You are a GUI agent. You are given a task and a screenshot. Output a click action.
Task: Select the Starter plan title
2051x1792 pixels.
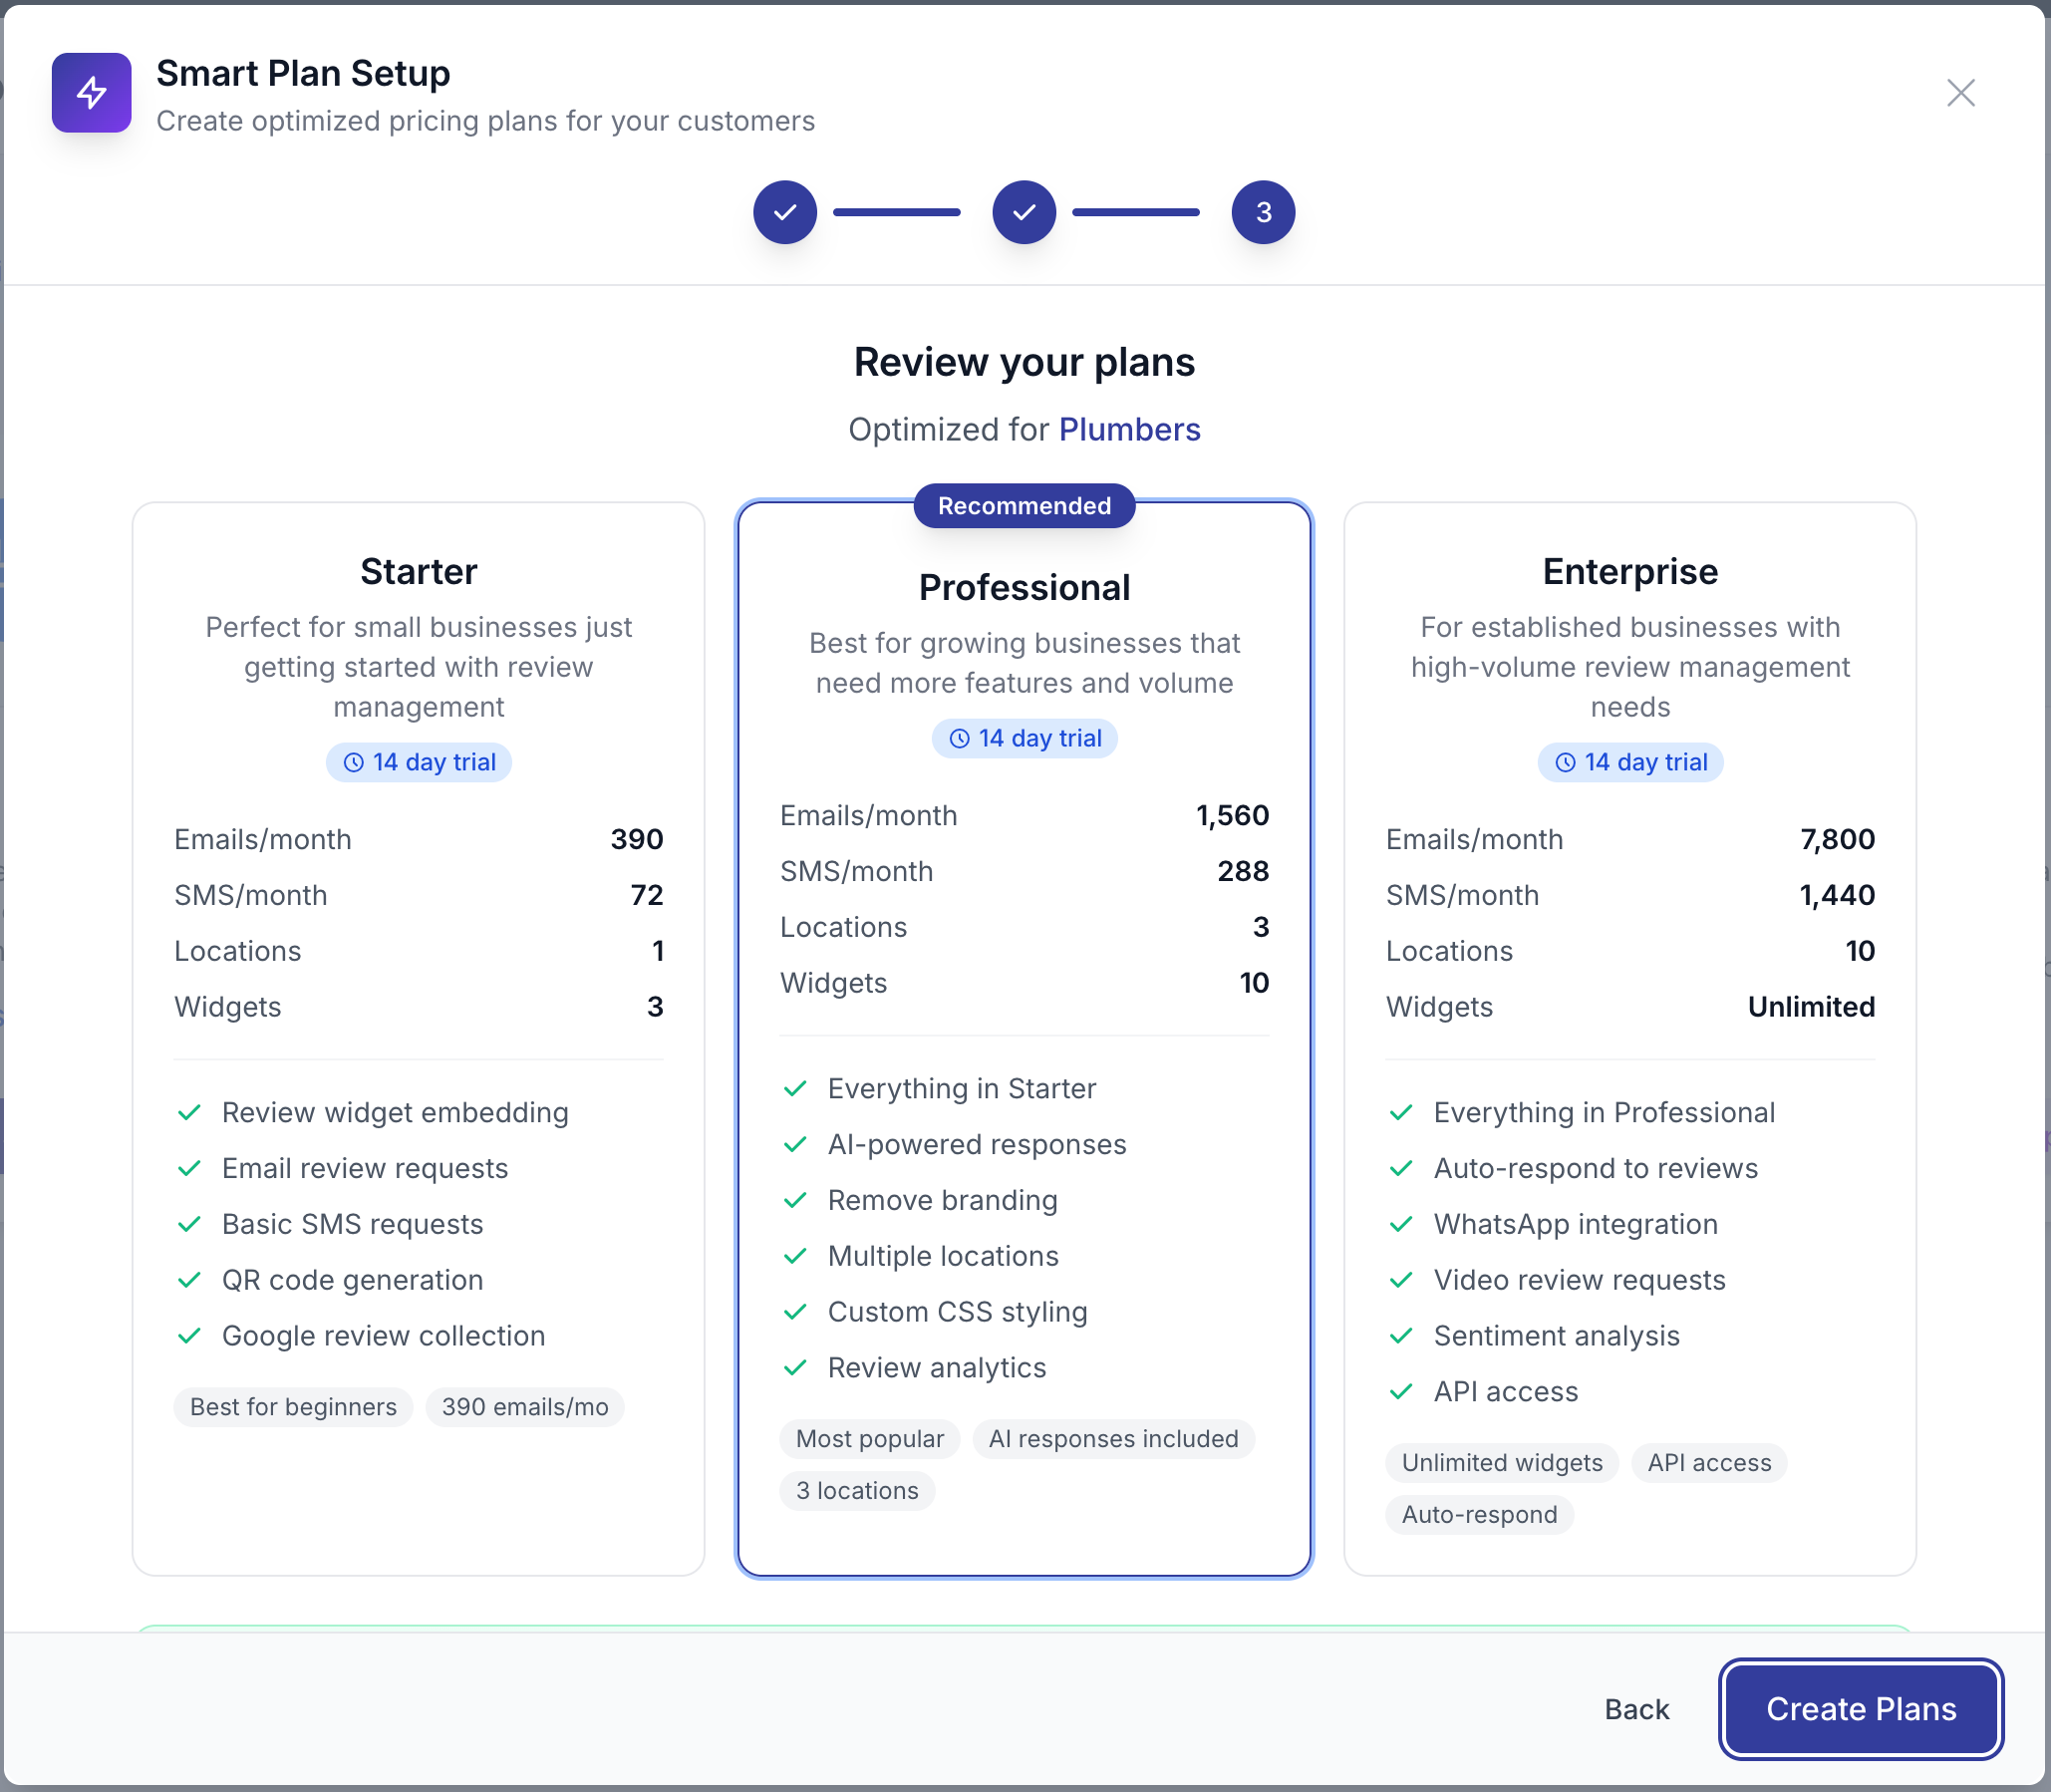coord(418,572)
